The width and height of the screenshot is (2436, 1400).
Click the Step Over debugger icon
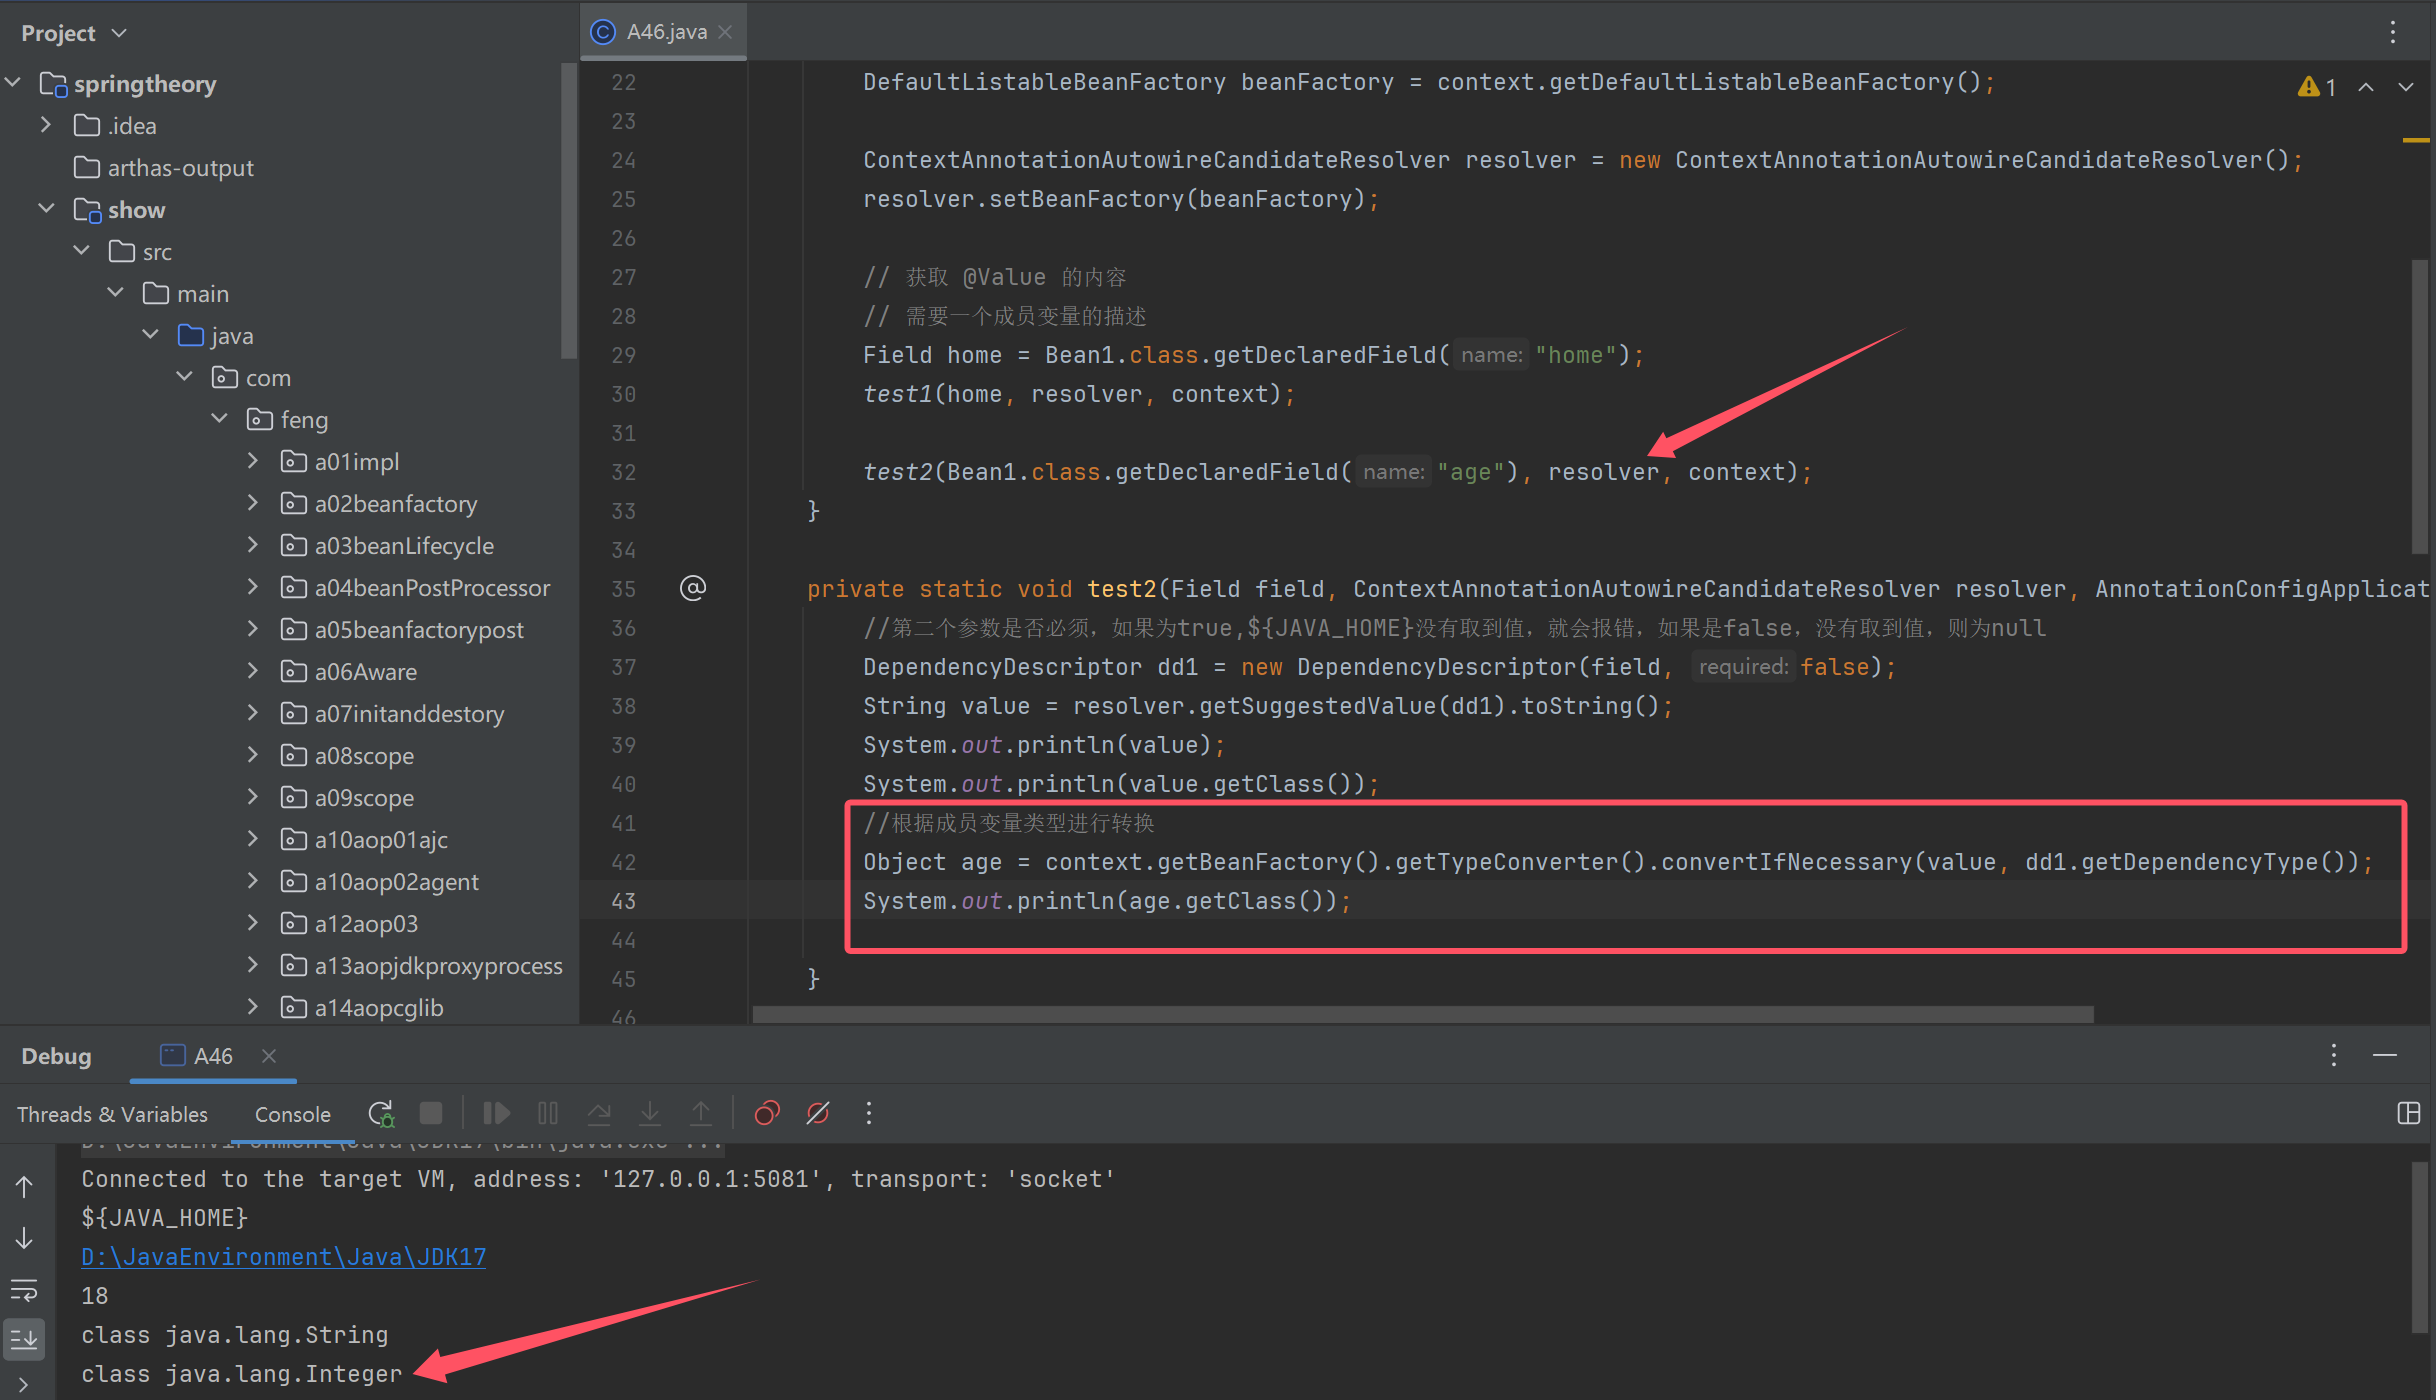click(x=599, y=1113)
